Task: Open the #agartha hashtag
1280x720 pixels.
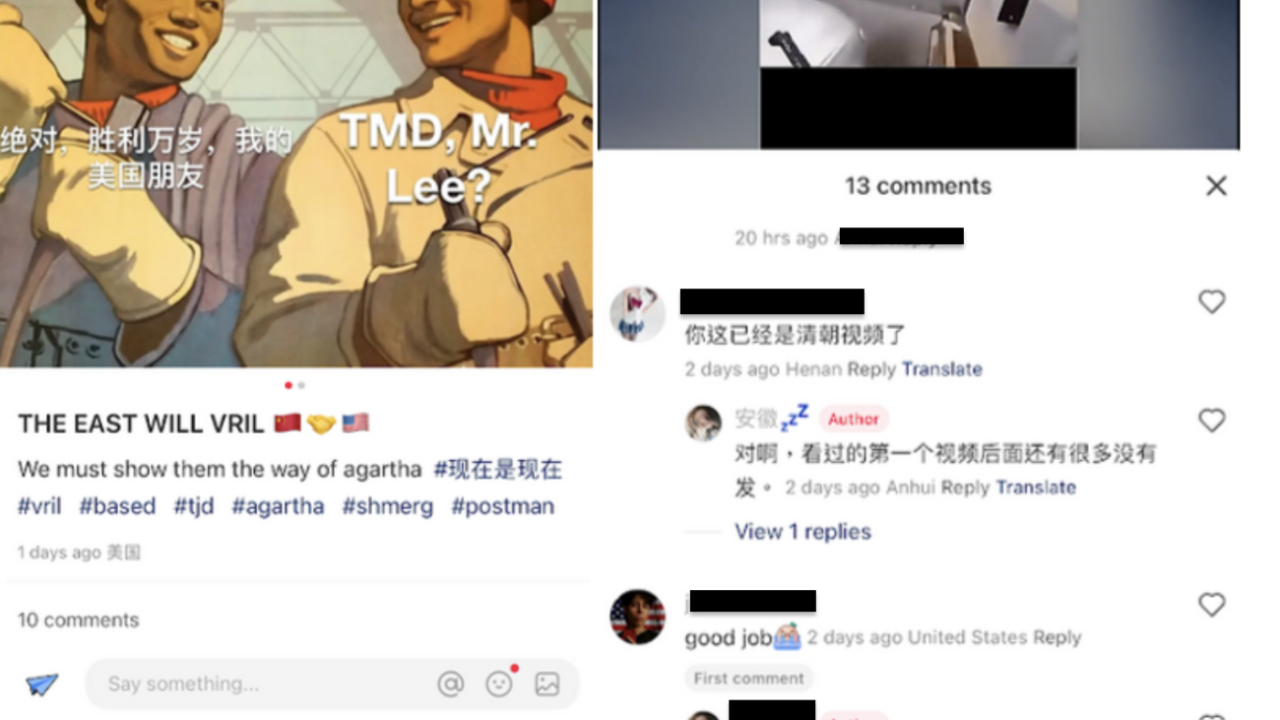Action: [x=278, y=506]
